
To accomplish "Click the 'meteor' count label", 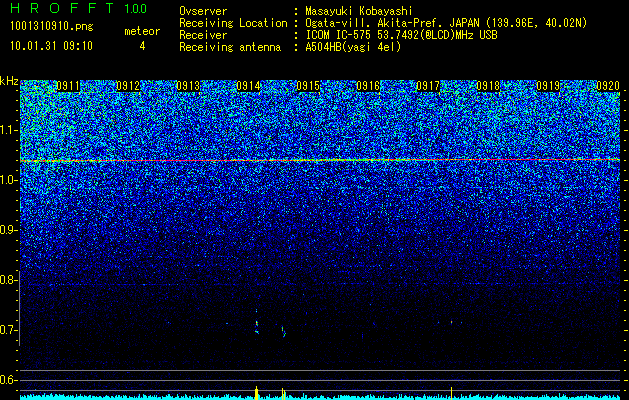I will pyautogui.click(x=142, y=31).
